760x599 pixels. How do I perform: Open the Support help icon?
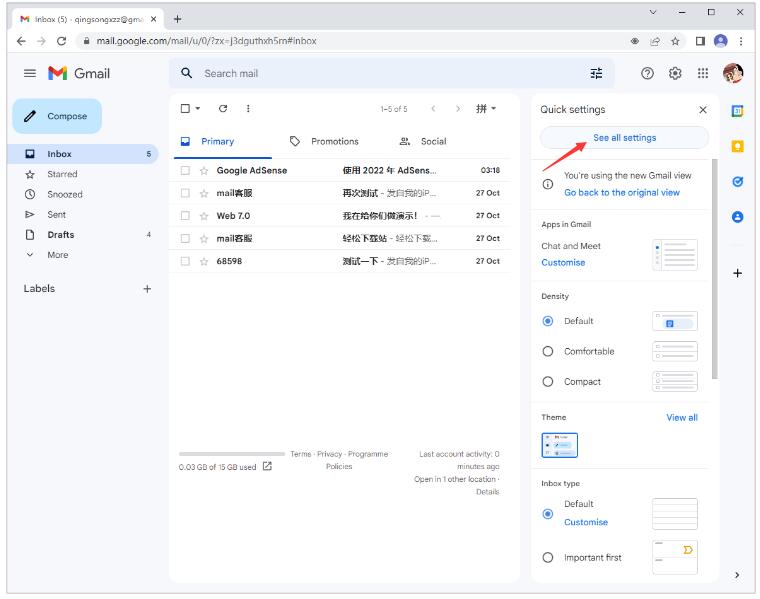point(647,73)
